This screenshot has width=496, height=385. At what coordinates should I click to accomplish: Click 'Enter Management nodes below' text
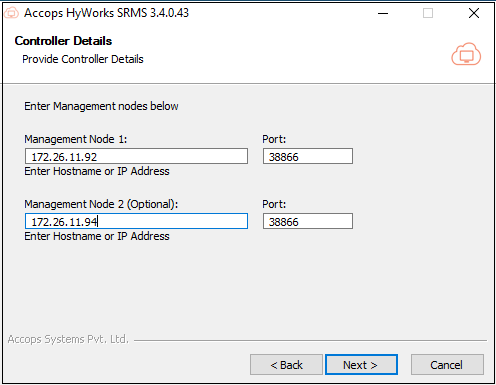(x=101, y=106)
